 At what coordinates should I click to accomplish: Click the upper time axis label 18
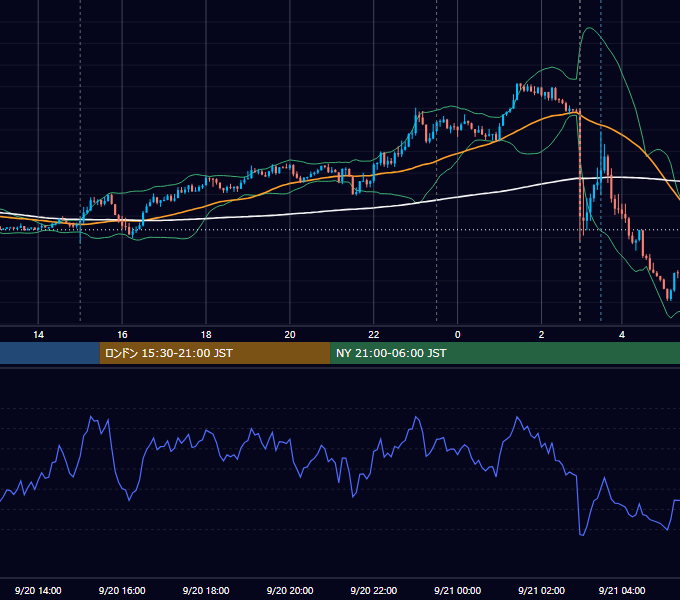(206, 335)
